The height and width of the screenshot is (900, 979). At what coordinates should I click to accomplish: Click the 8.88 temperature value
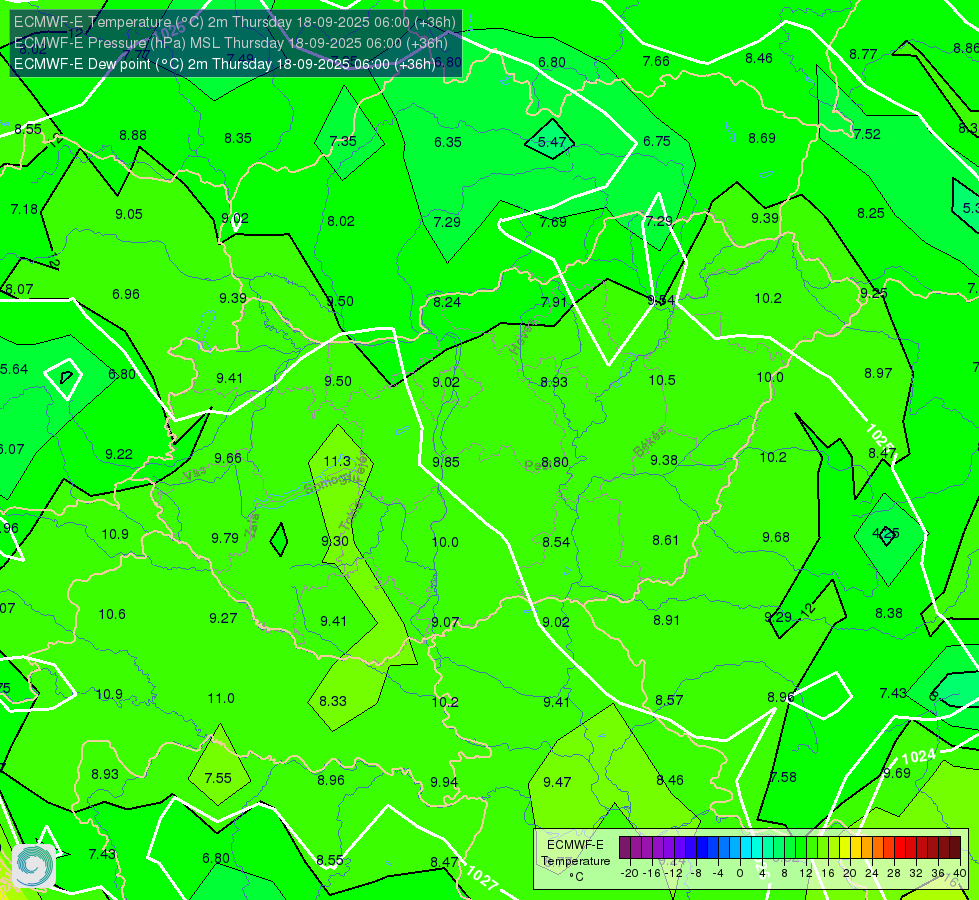pyautogui.click(x=133, y=135)
